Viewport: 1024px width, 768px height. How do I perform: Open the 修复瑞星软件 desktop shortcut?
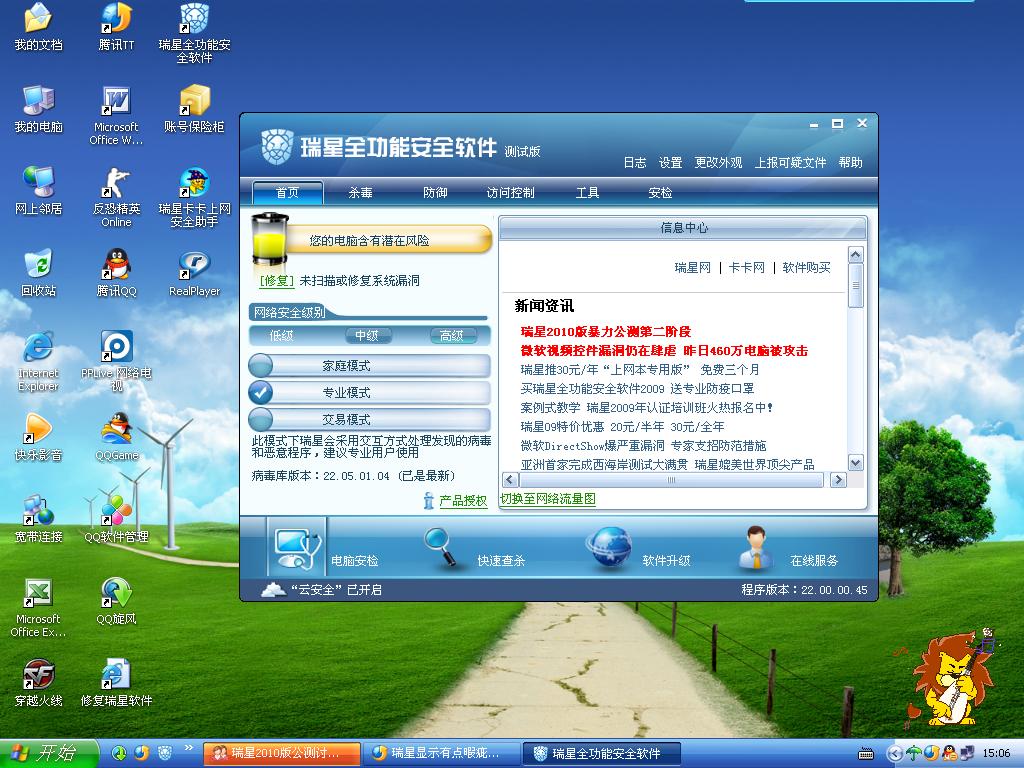(116, 683)
